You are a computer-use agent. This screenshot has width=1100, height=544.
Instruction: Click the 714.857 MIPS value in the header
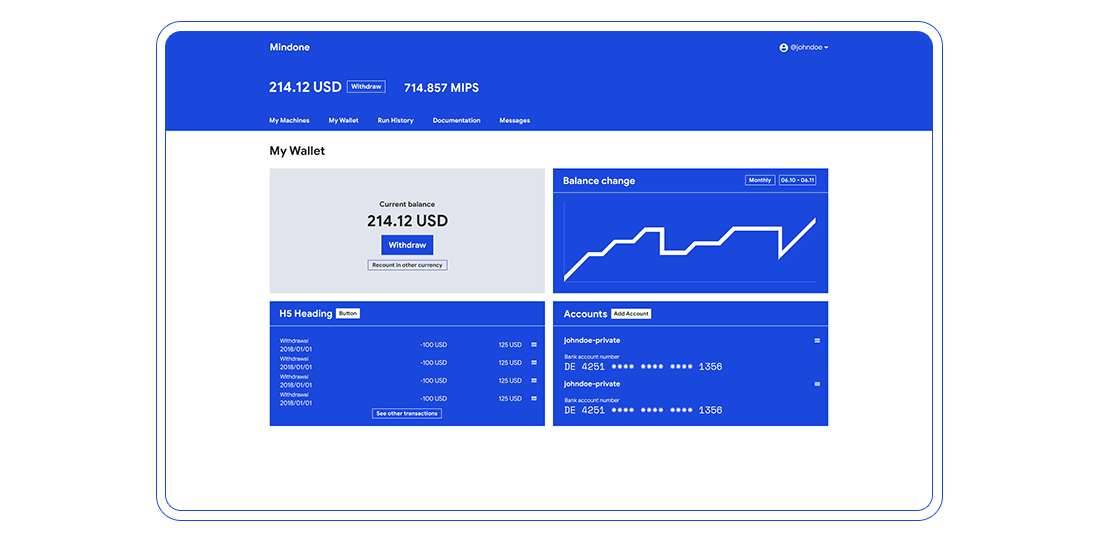(441, 88)
